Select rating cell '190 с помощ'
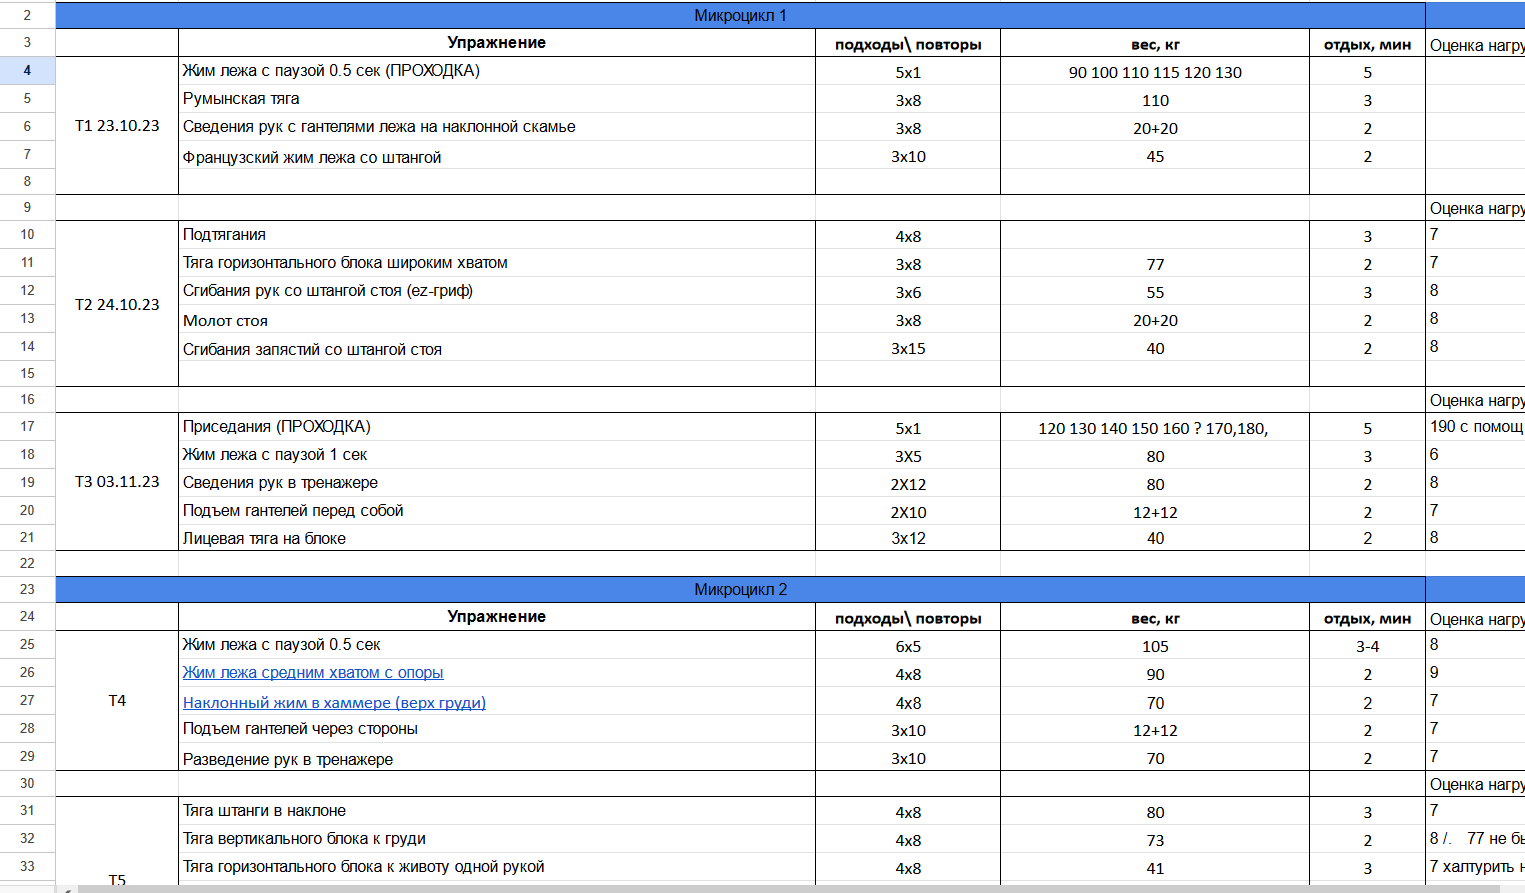This screenshot has height=893, width=1525. pos(1476,427)
